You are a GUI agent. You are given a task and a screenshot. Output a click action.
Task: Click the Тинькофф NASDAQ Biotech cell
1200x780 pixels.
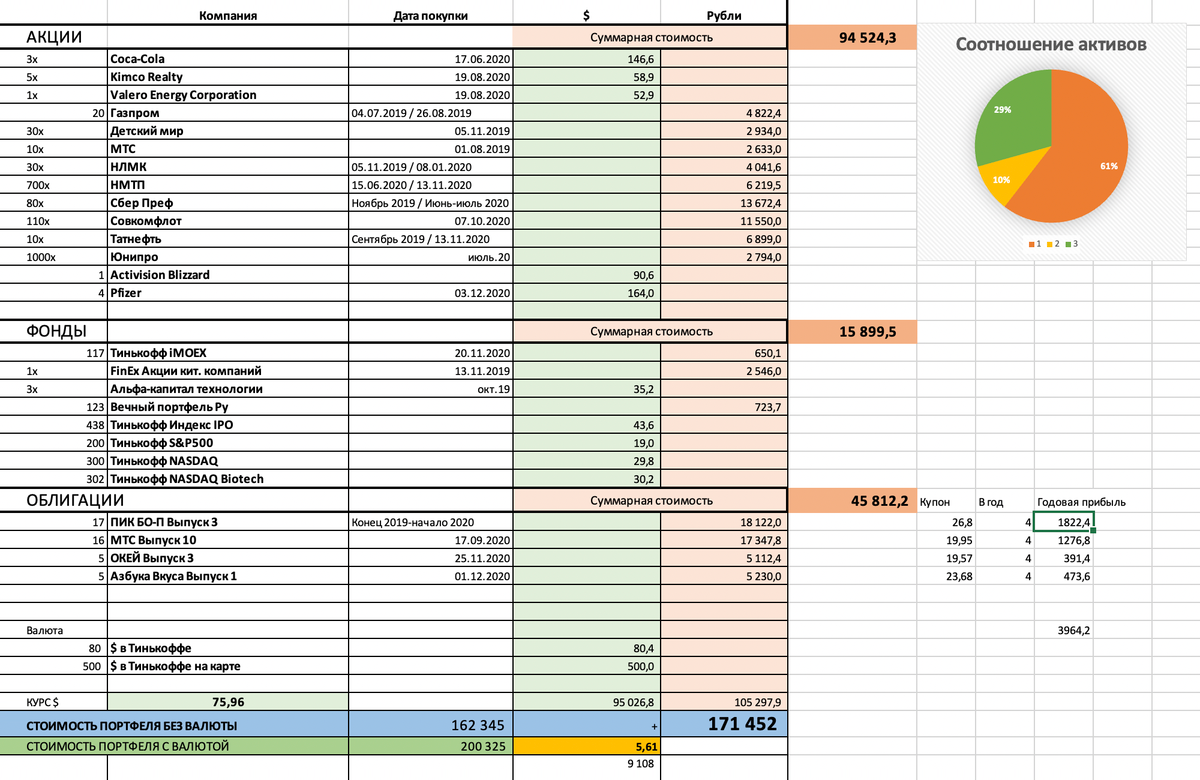pos(228,479)
